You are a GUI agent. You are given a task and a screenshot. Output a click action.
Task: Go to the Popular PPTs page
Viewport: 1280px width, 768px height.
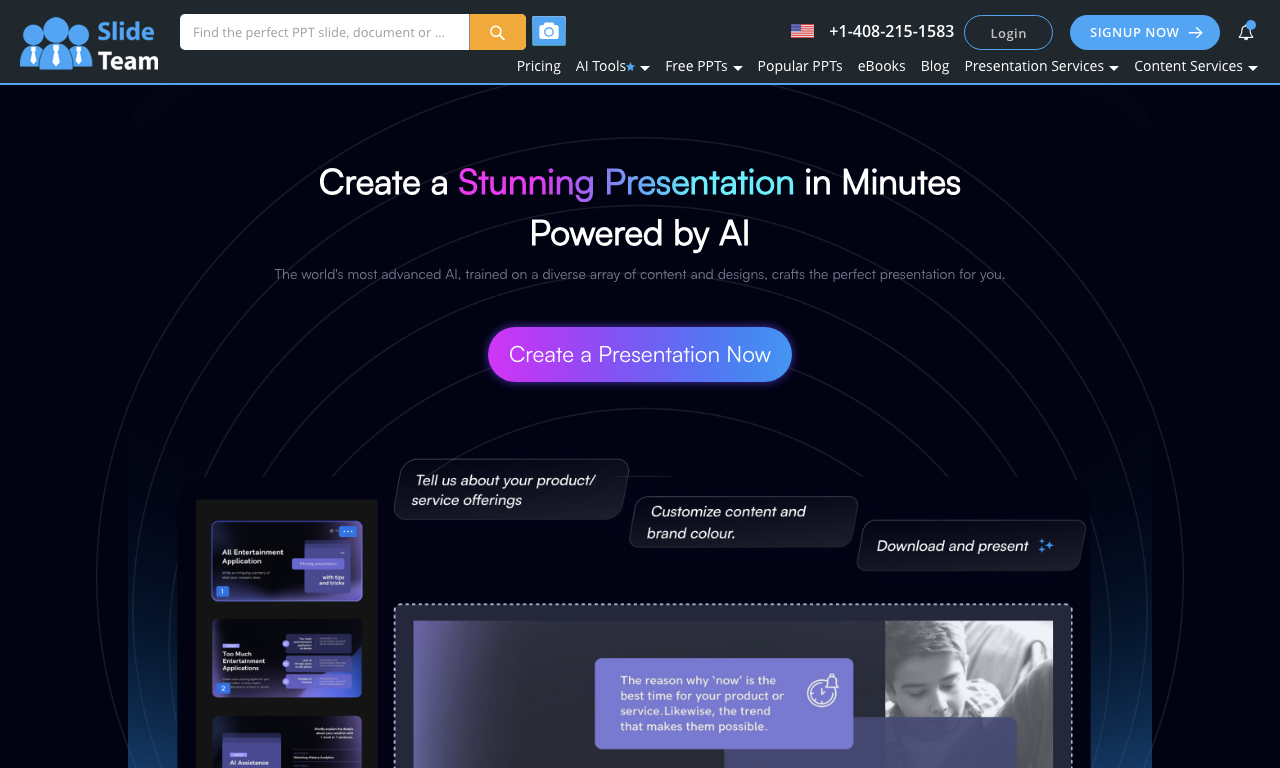pos(800,66)
